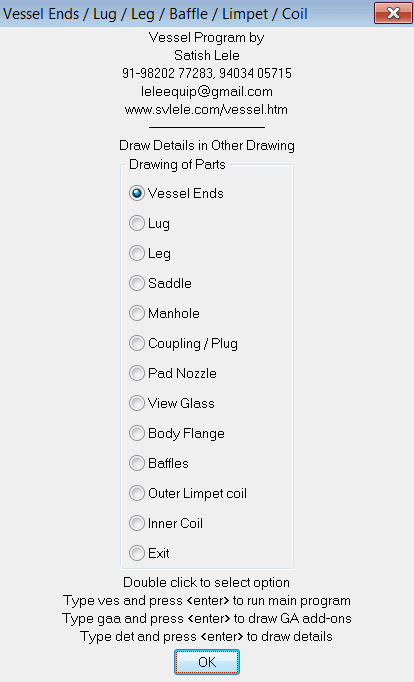Select the Exit radio option
The width and height of the screenshot is (414, 682).
[149, 553]
